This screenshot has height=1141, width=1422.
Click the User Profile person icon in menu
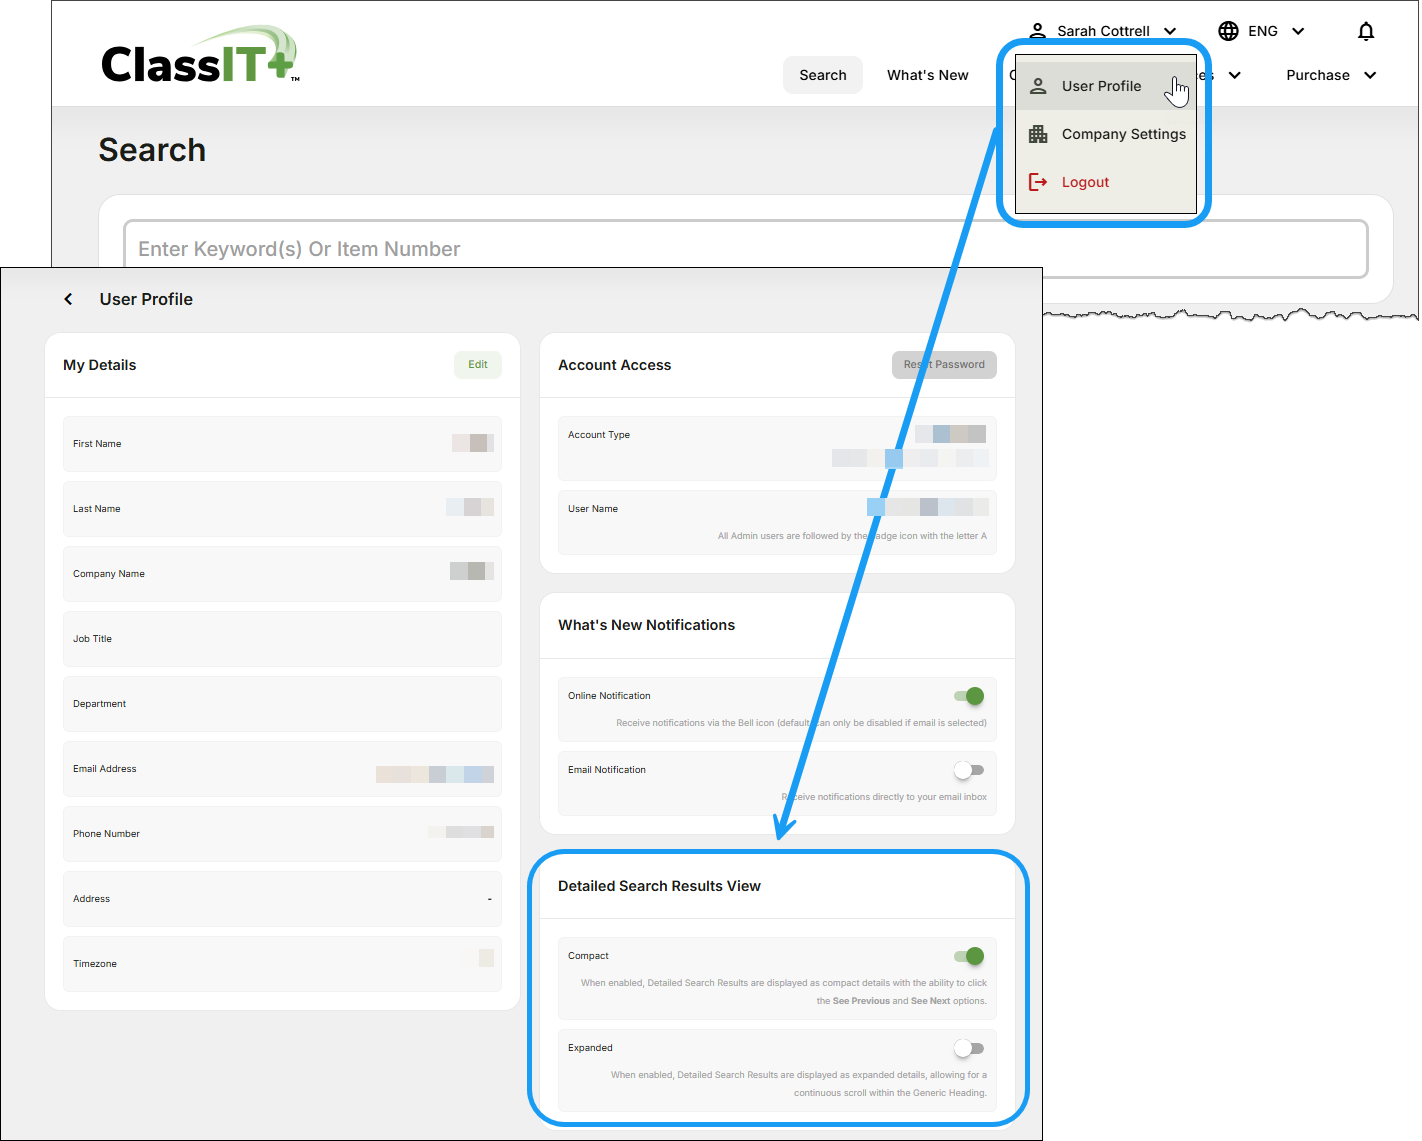pyautogui.click(x=1038, y=86)
